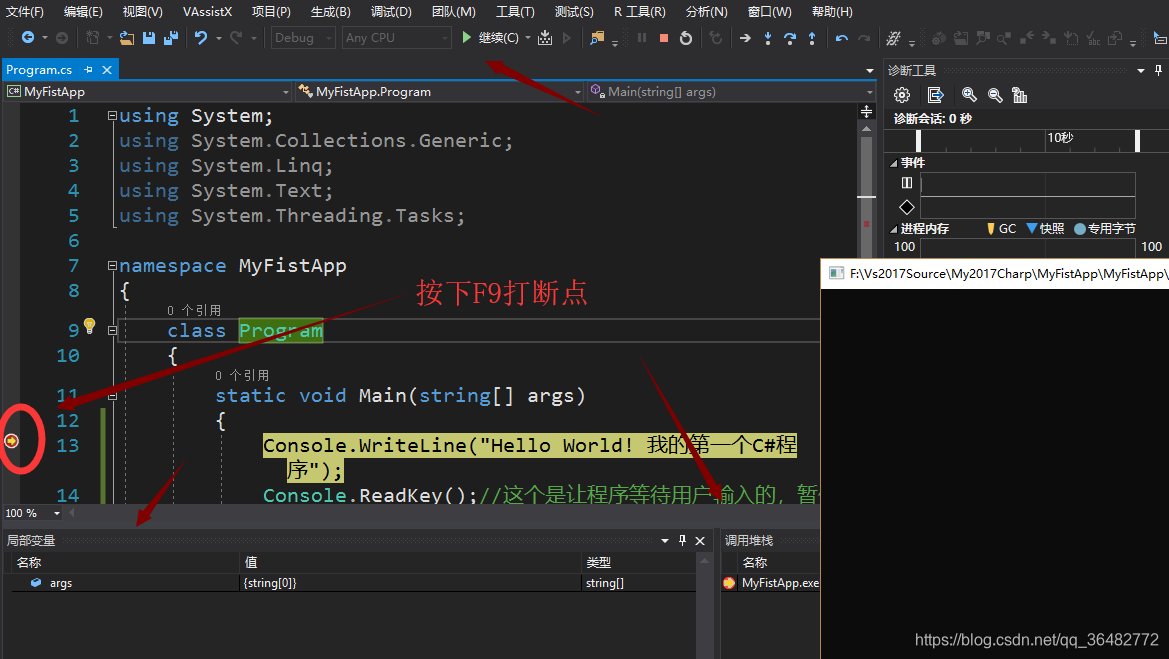Stop debugging with the red square icon

click(x=664, y=37)
